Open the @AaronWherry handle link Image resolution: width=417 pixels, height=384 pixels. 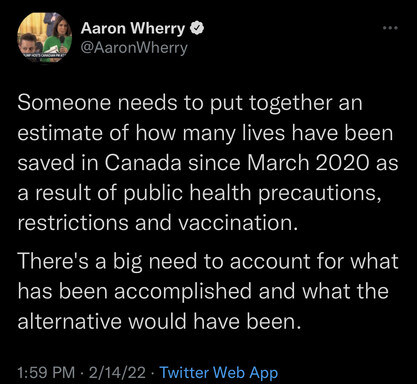pyautogui.click(x=134, y=48)
